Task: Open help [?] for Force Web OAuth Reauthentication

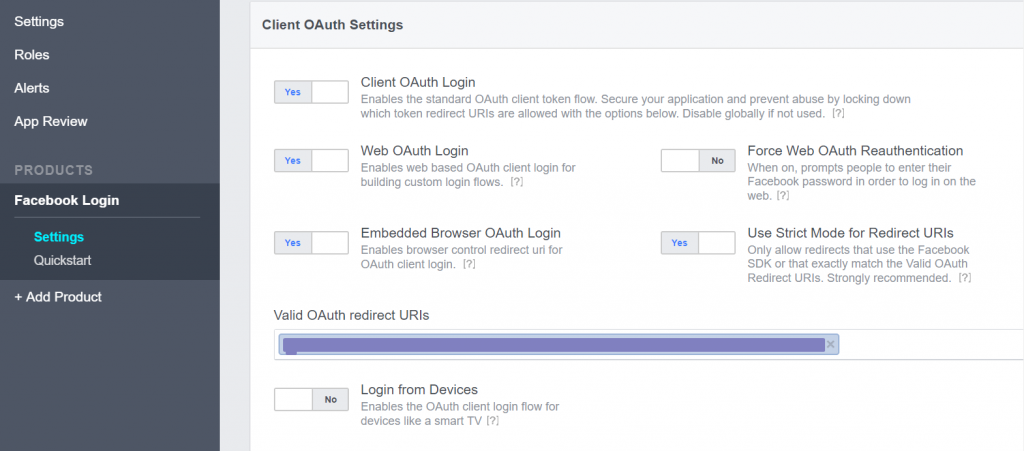Action: 783,196
